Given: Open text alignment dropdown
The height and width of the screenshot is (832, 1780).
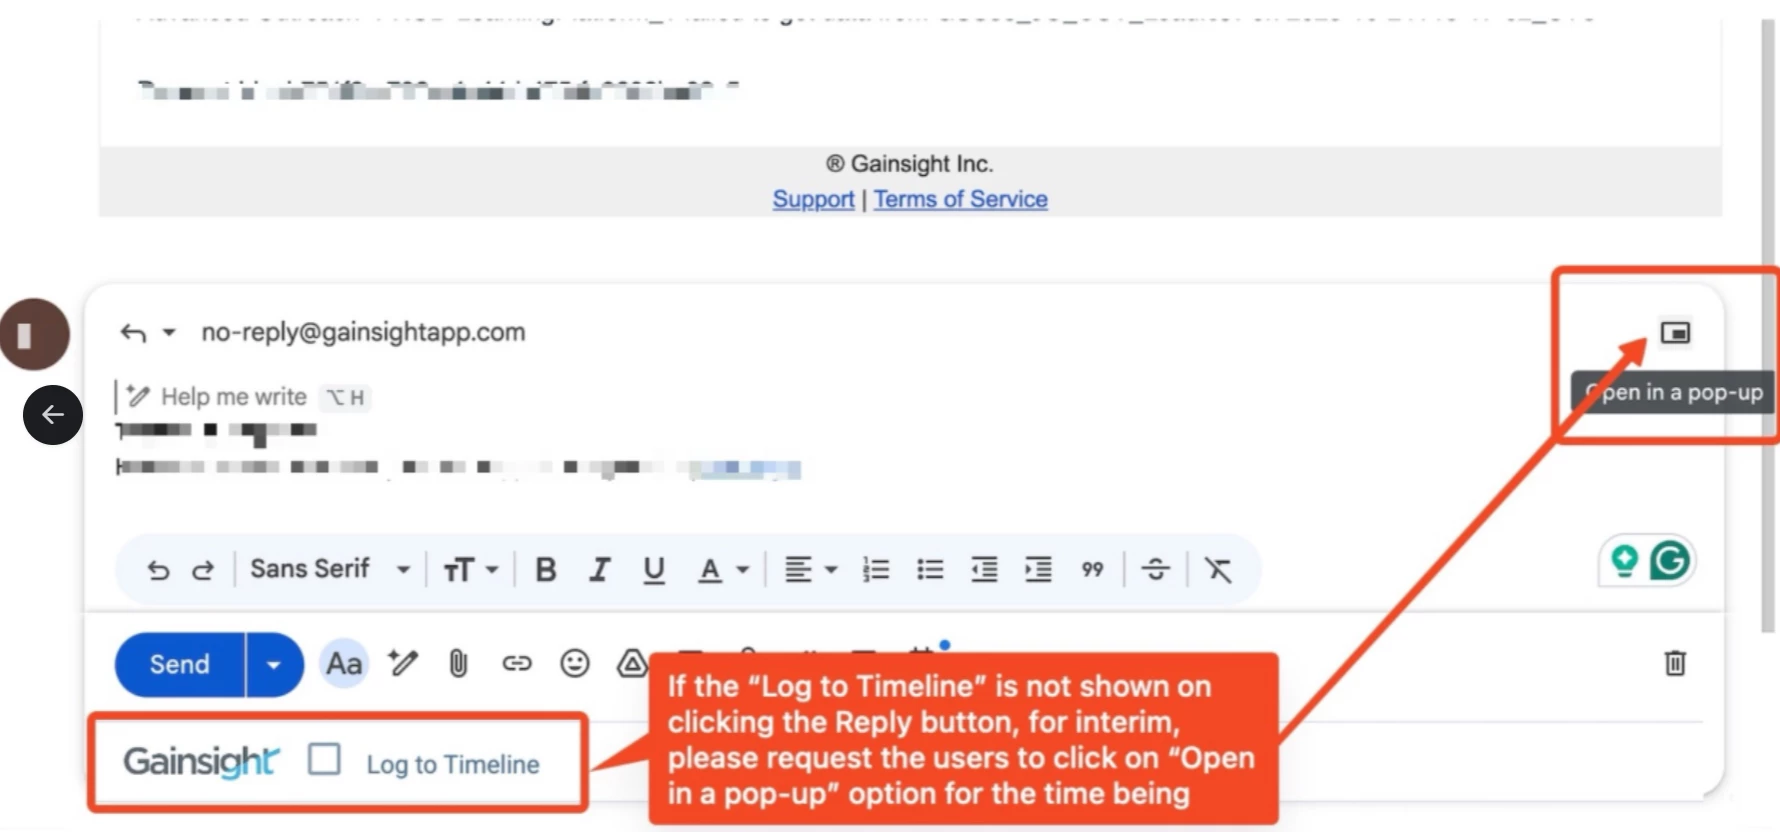Looking at the screenshot, I should [810, 570].
